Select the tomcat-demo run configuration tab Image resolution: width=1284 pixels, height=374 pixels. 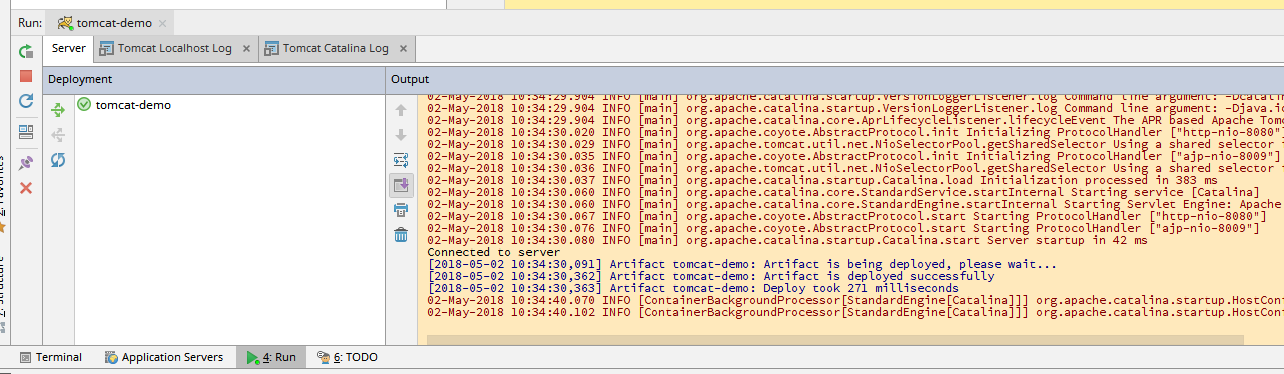point(113,22)
